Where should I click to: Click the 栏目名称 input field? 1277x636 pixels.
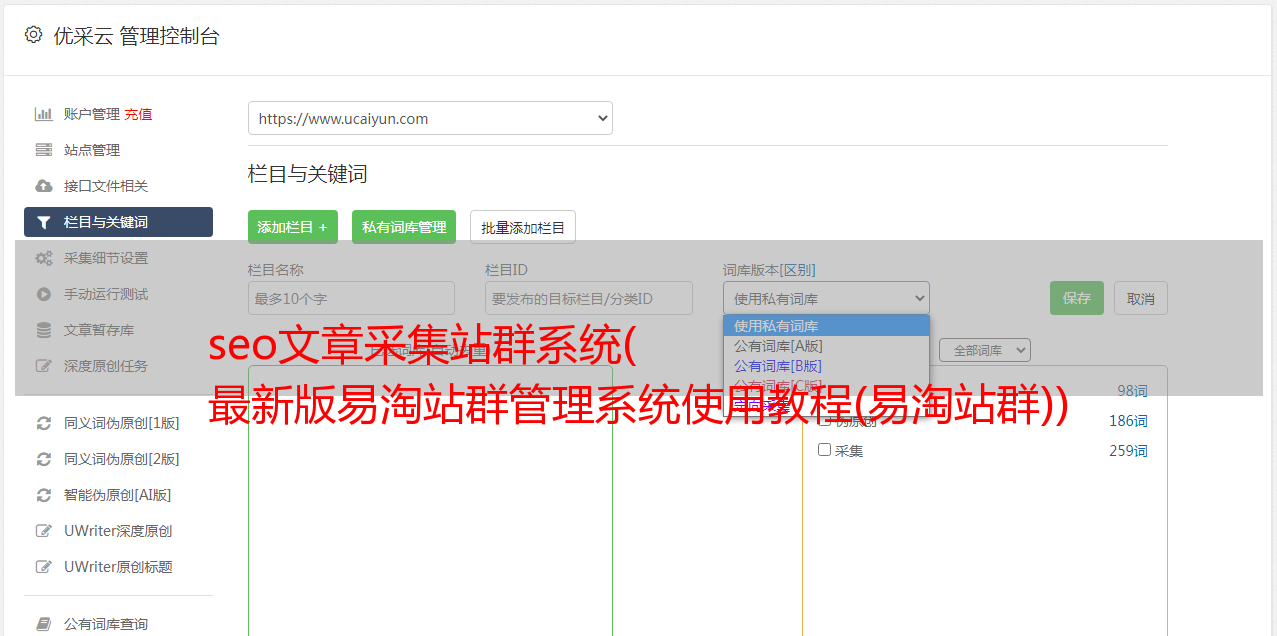pos(351,298)
